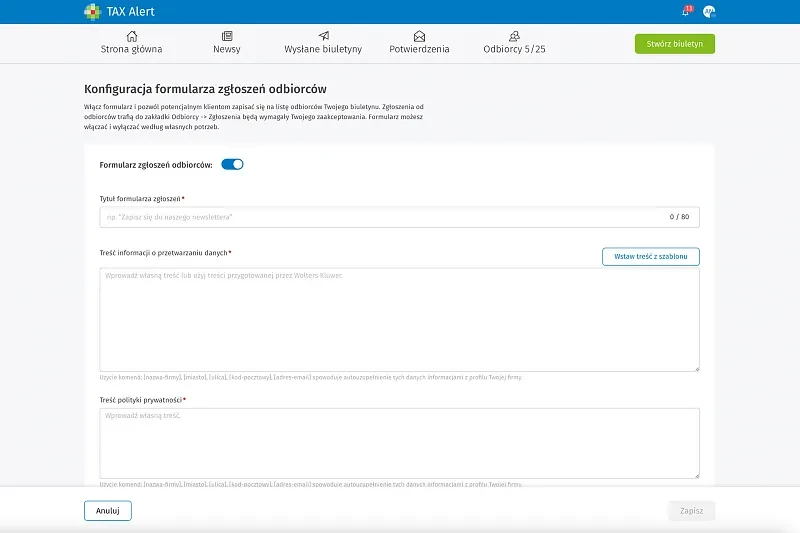Click the newspaper icon above Newsy

click(227, 36)
